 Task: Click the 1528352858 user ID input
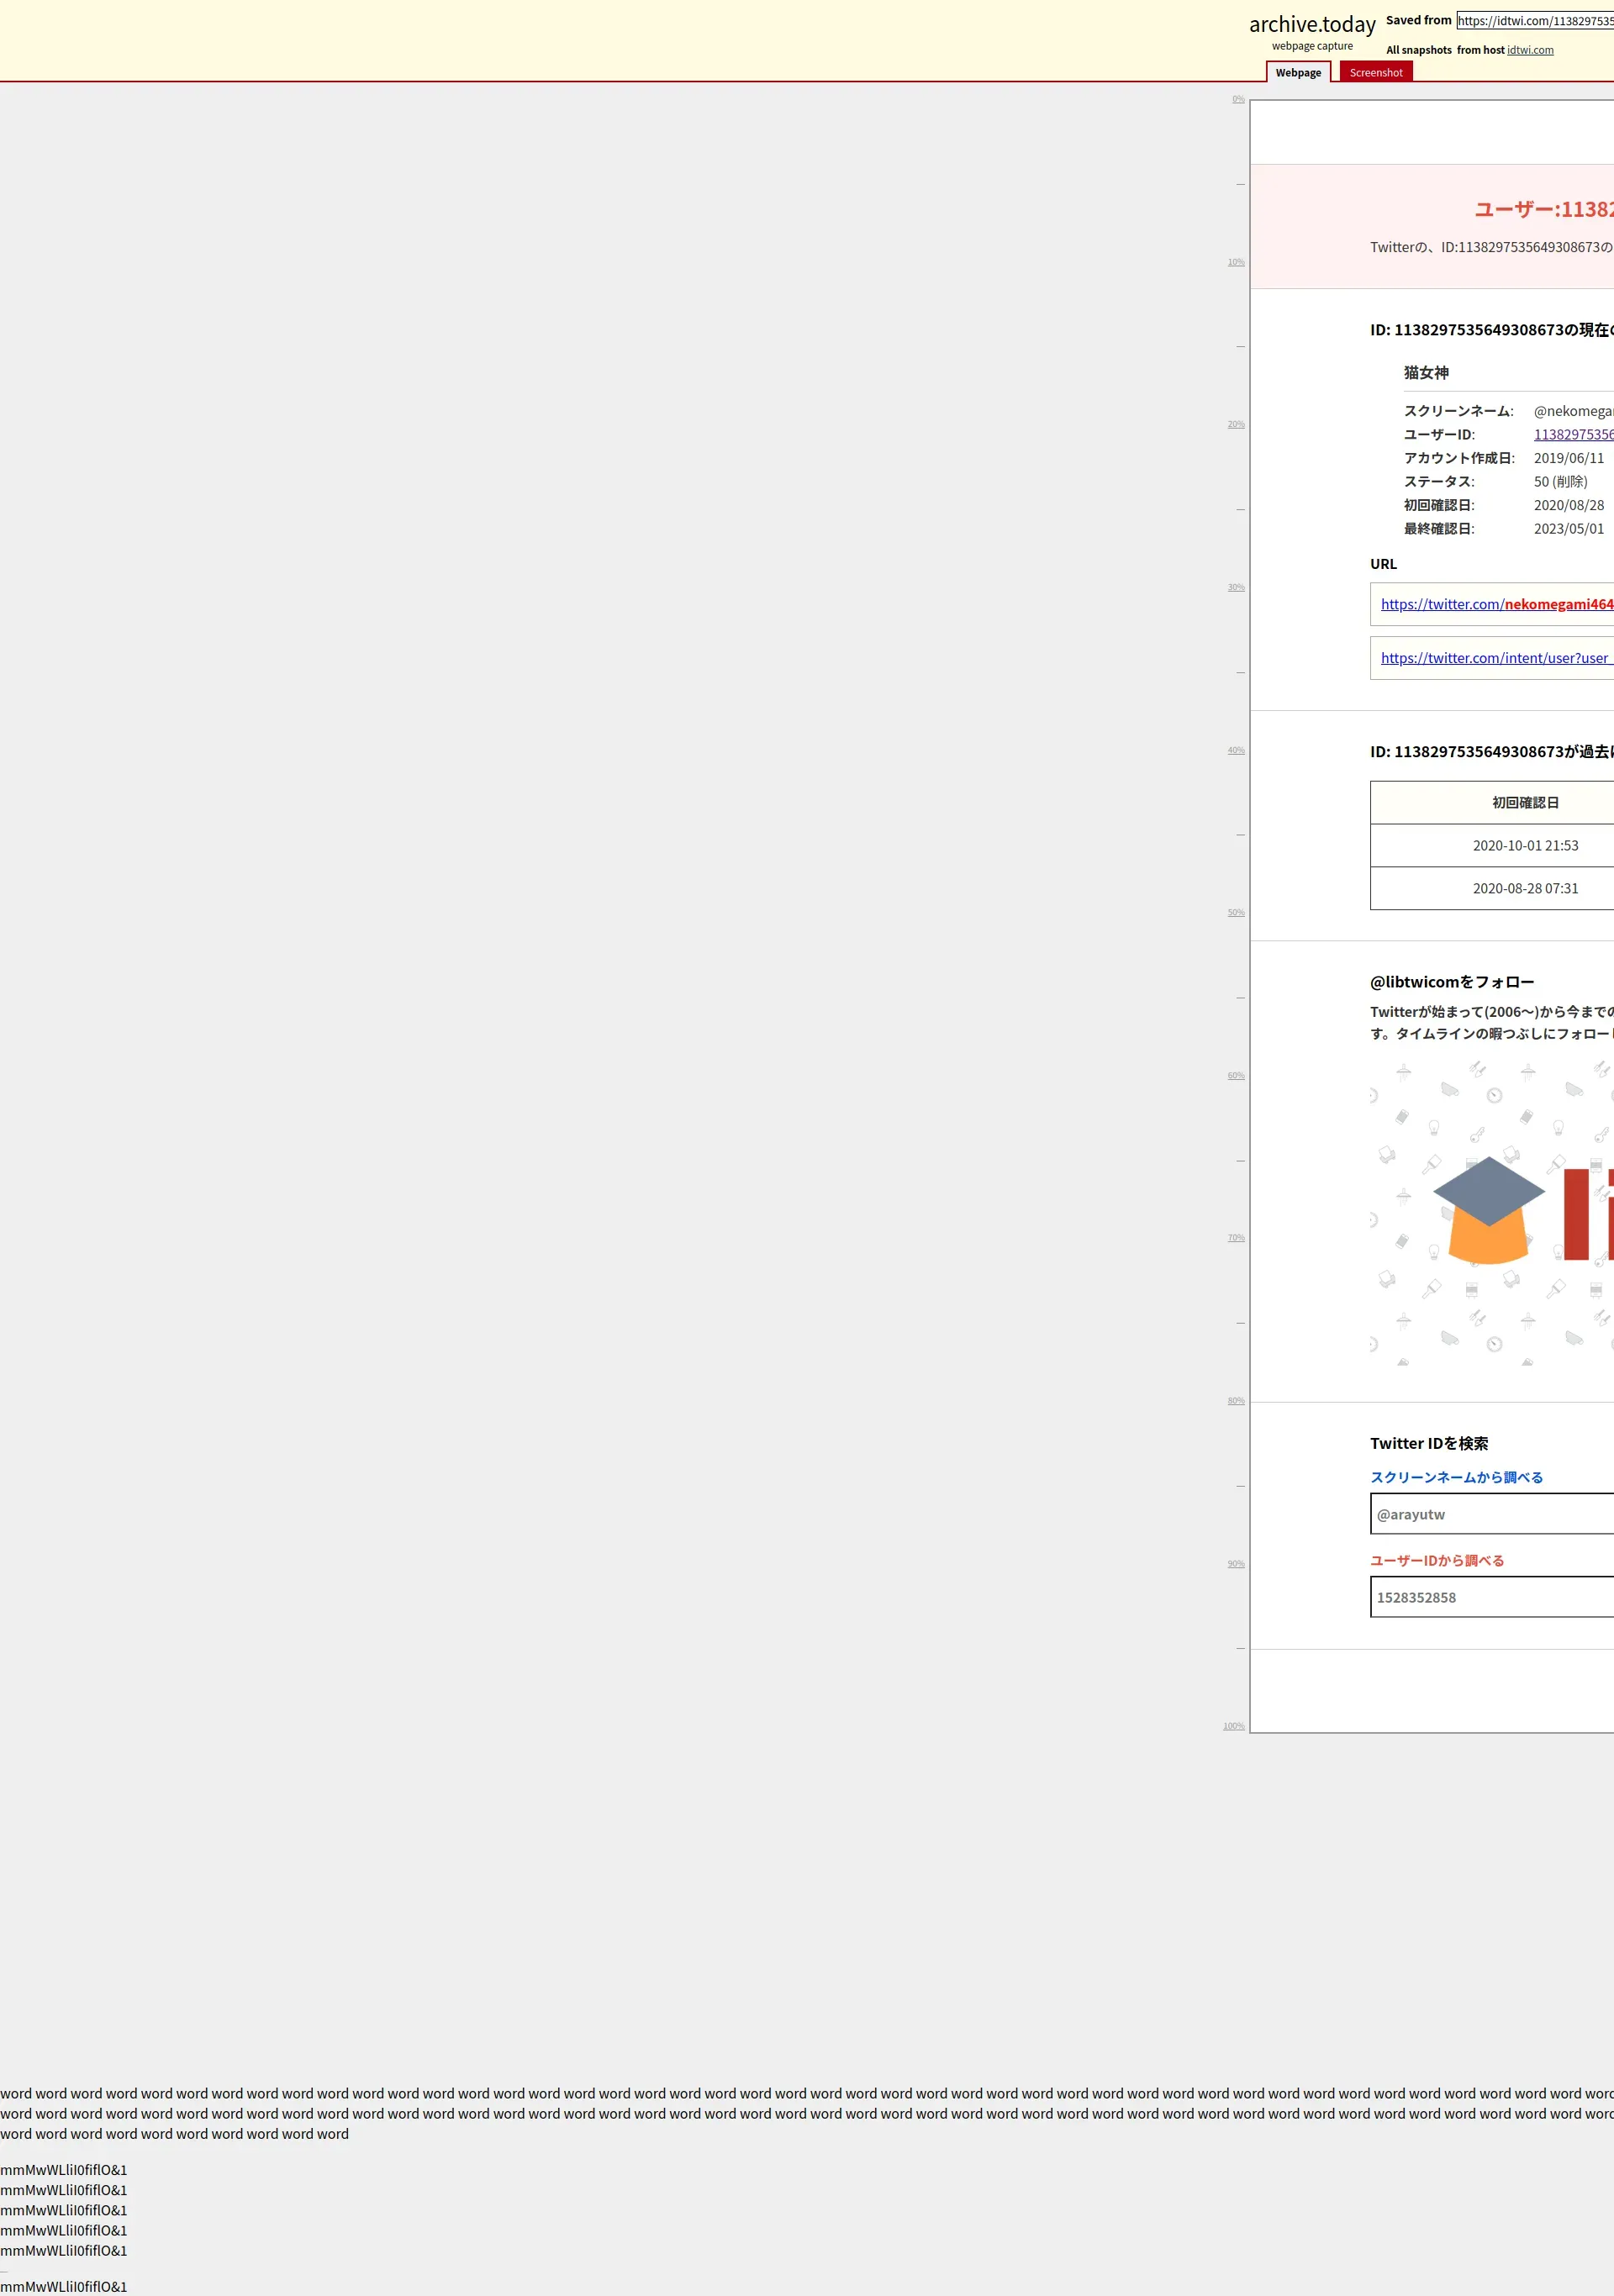pyautogui.click(x=1490, y=1597)
